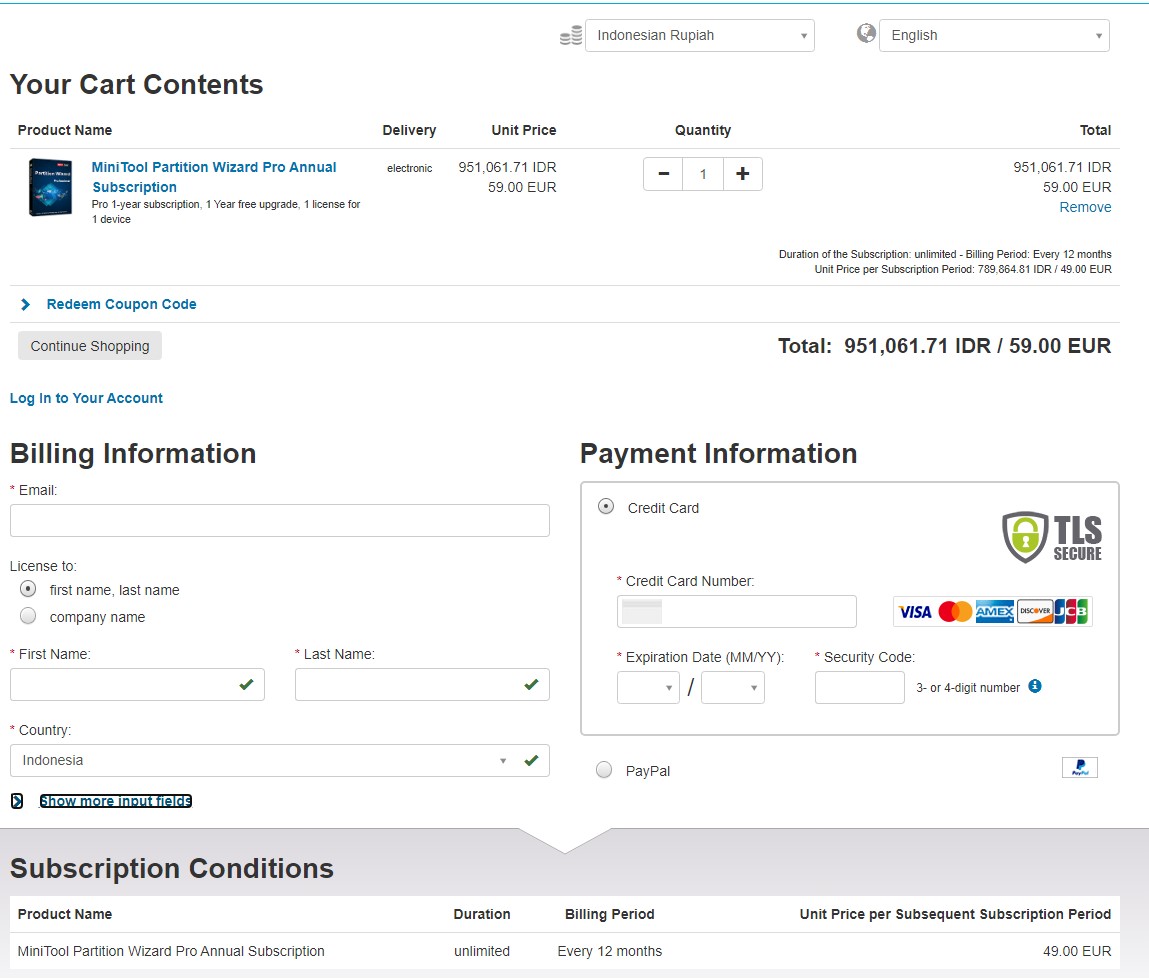The image size is (1149, 978).
Task: Open the Country dropdown showing Indonesia
Action: [279, 760]
